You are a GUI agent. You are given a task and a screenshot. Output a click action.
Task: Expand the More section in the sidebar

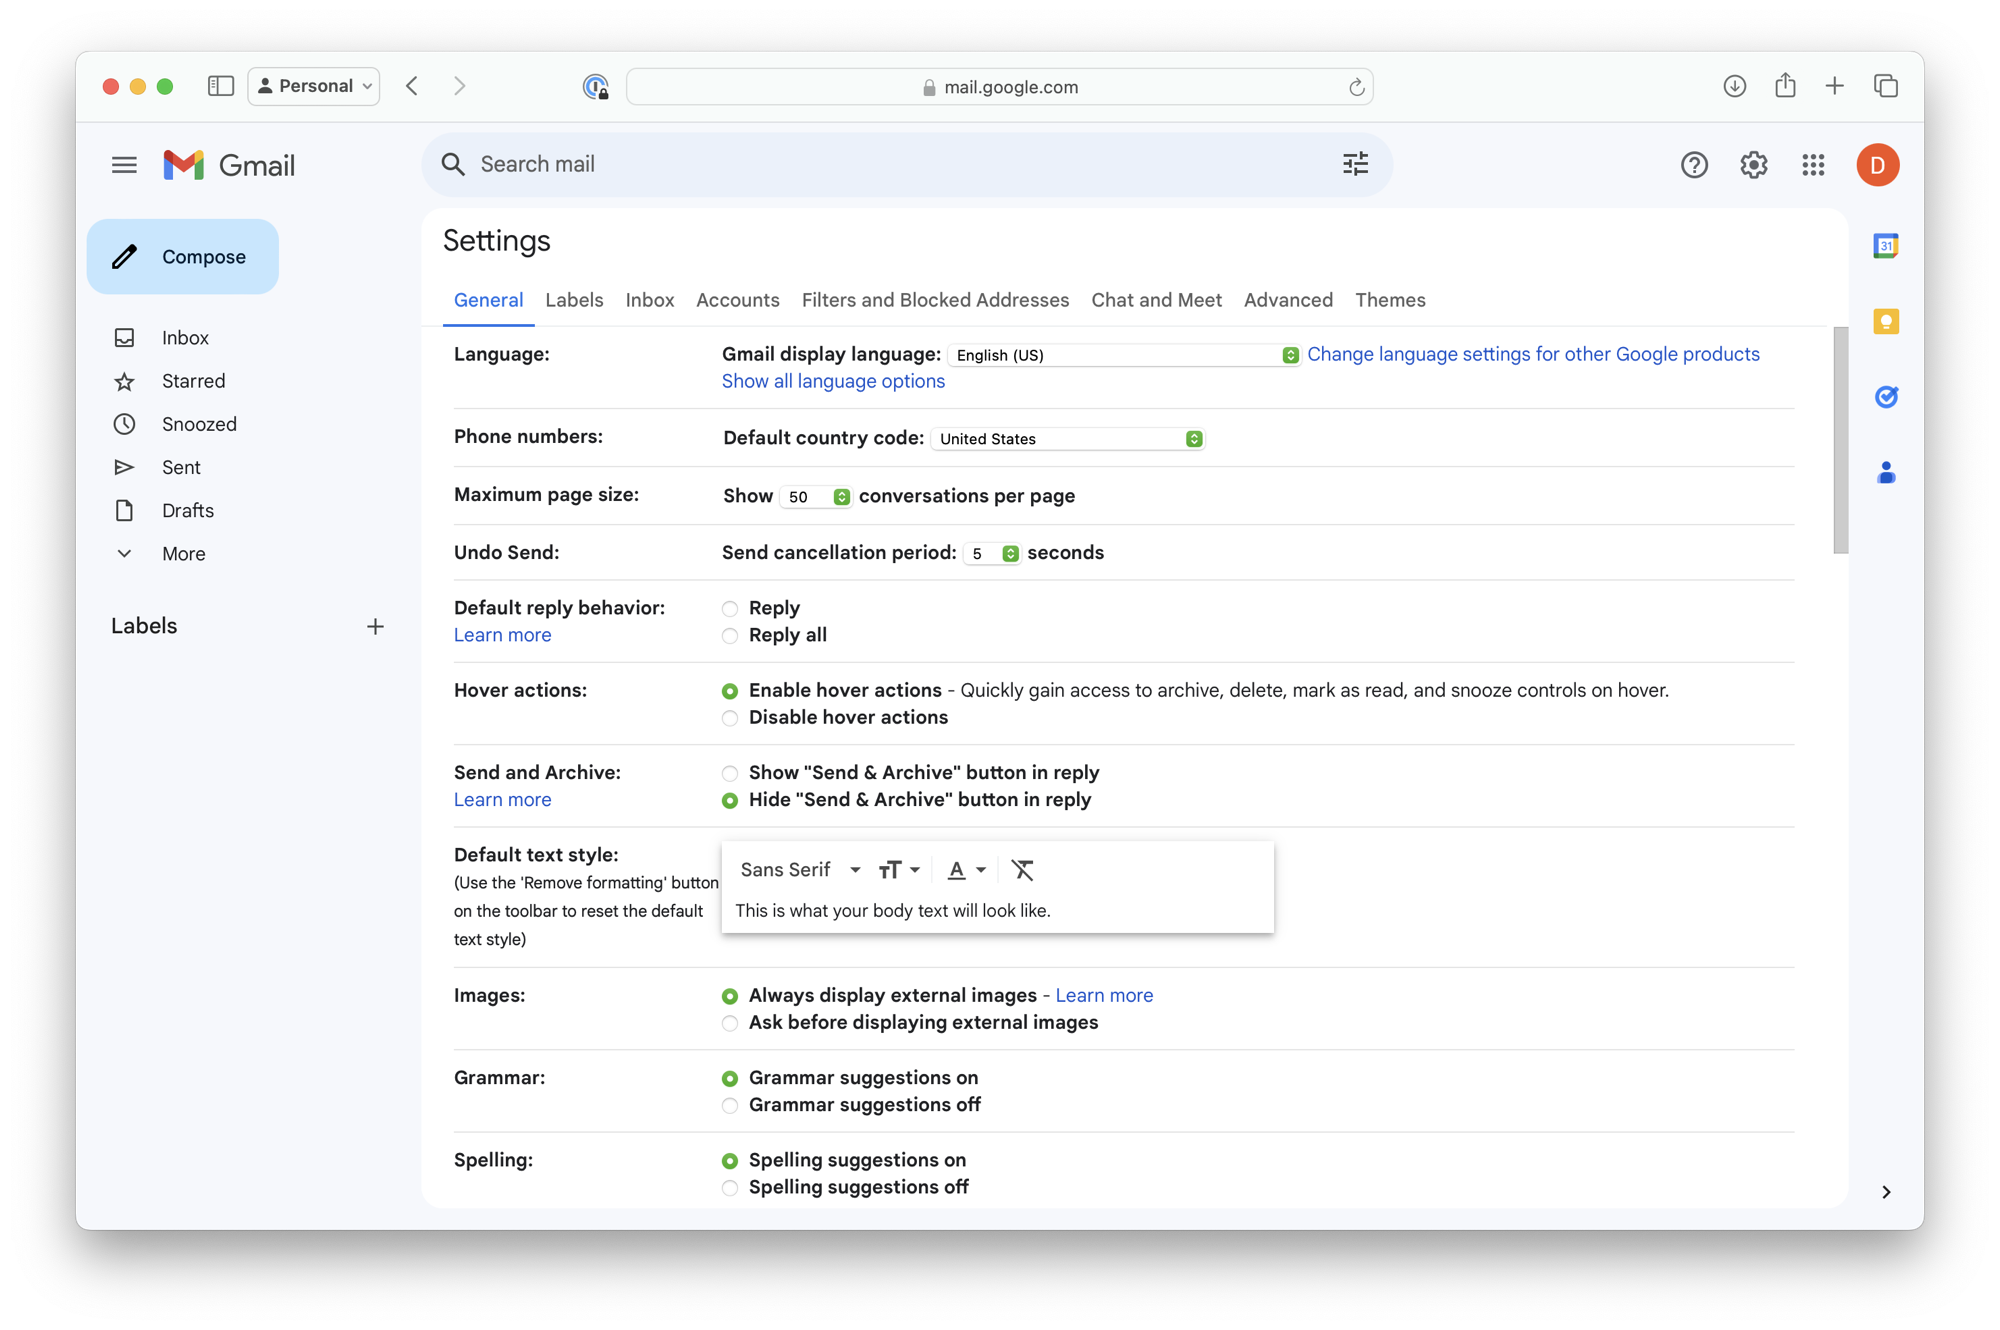tap(183, 553)
